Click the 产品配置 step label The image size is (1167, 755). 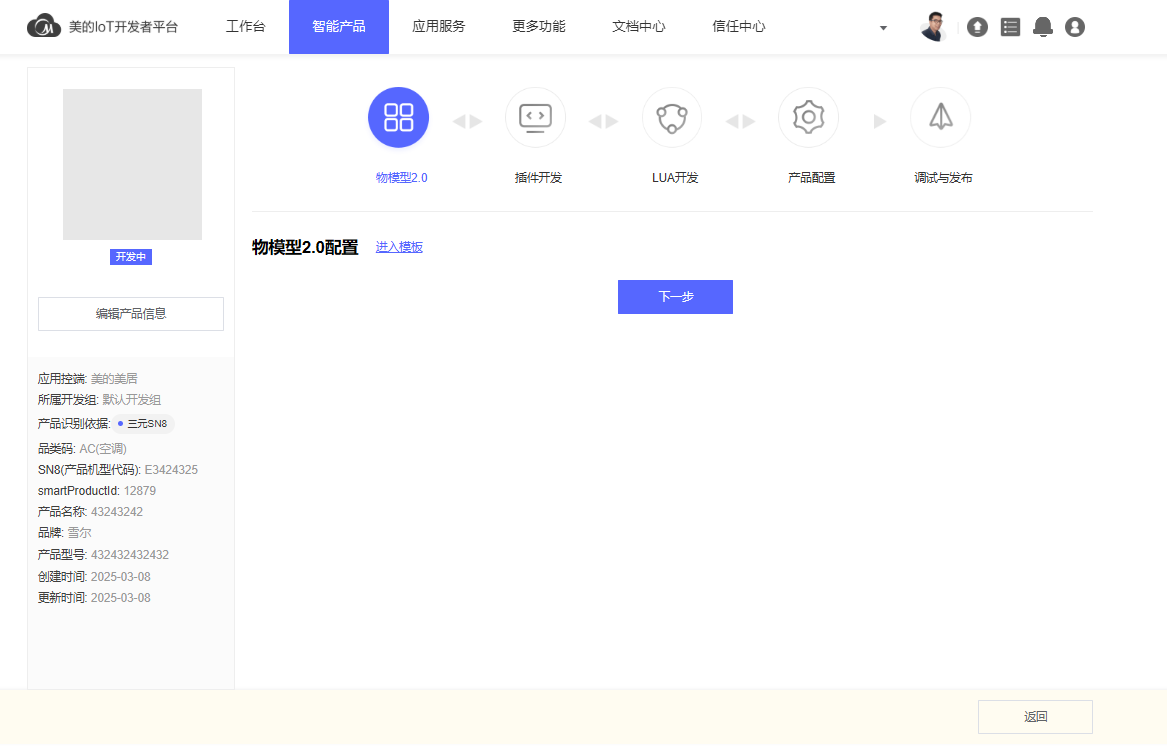811,178
